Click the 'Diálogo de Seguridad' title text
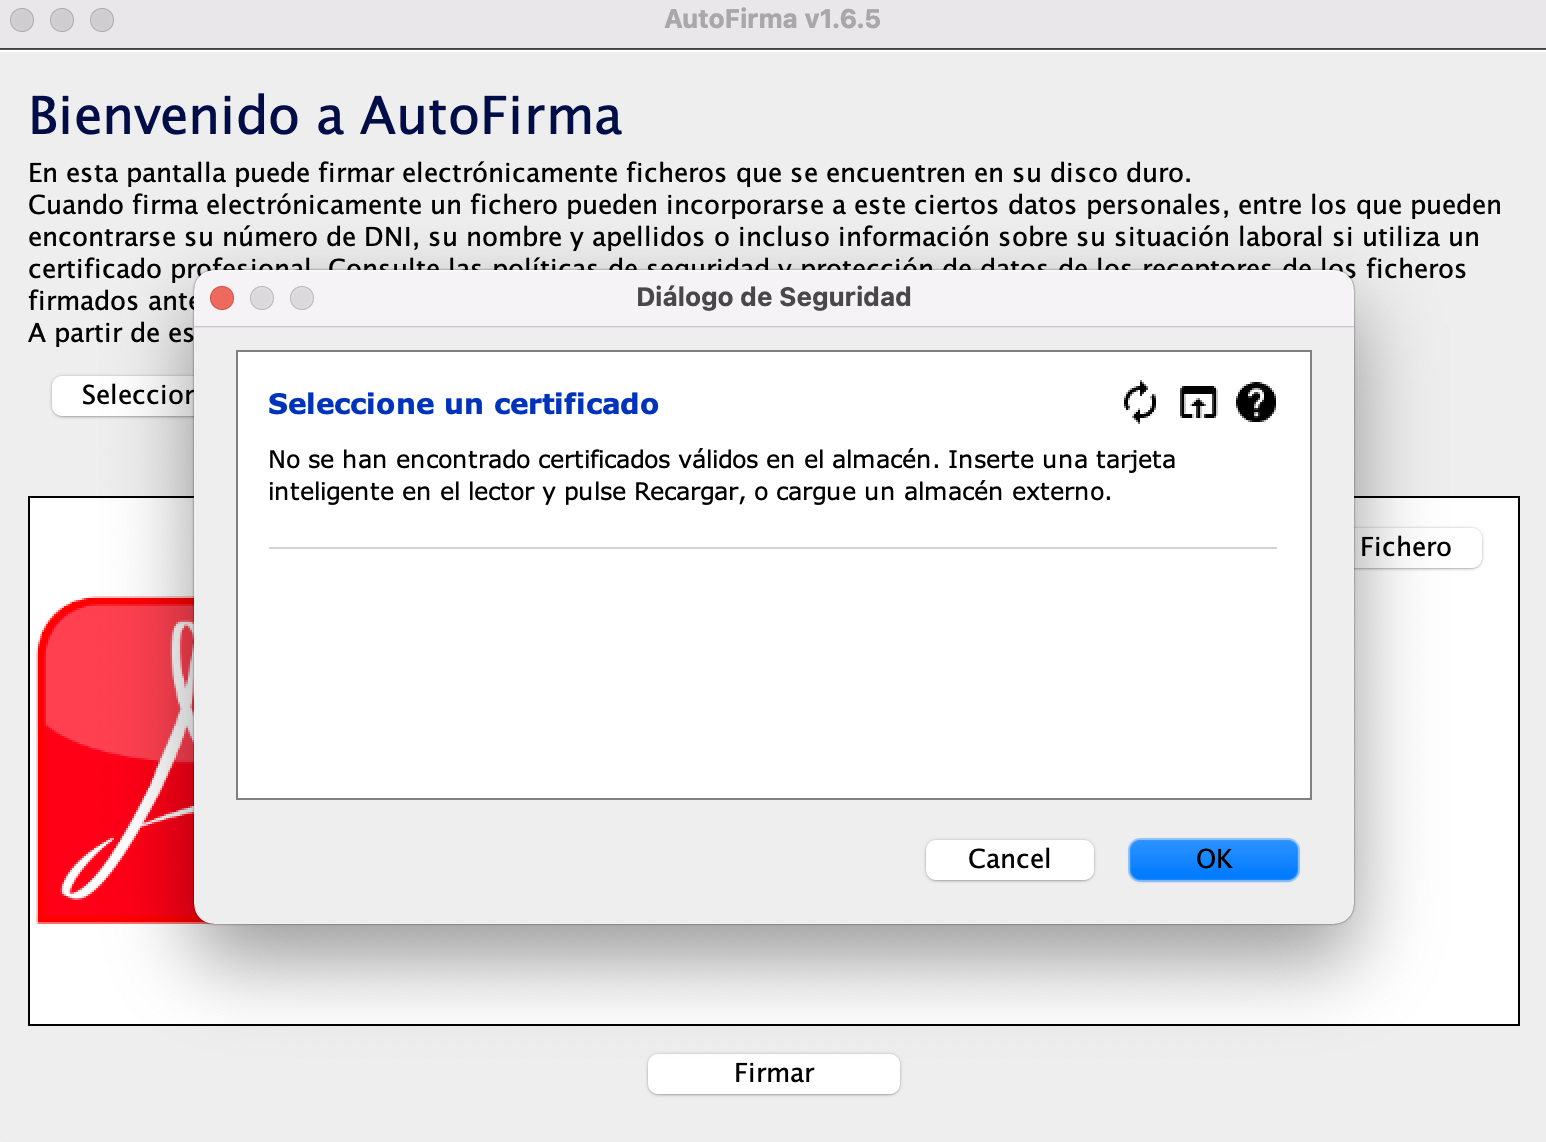This screenshot has width=1546, height=1142. [x=774, y=297]
